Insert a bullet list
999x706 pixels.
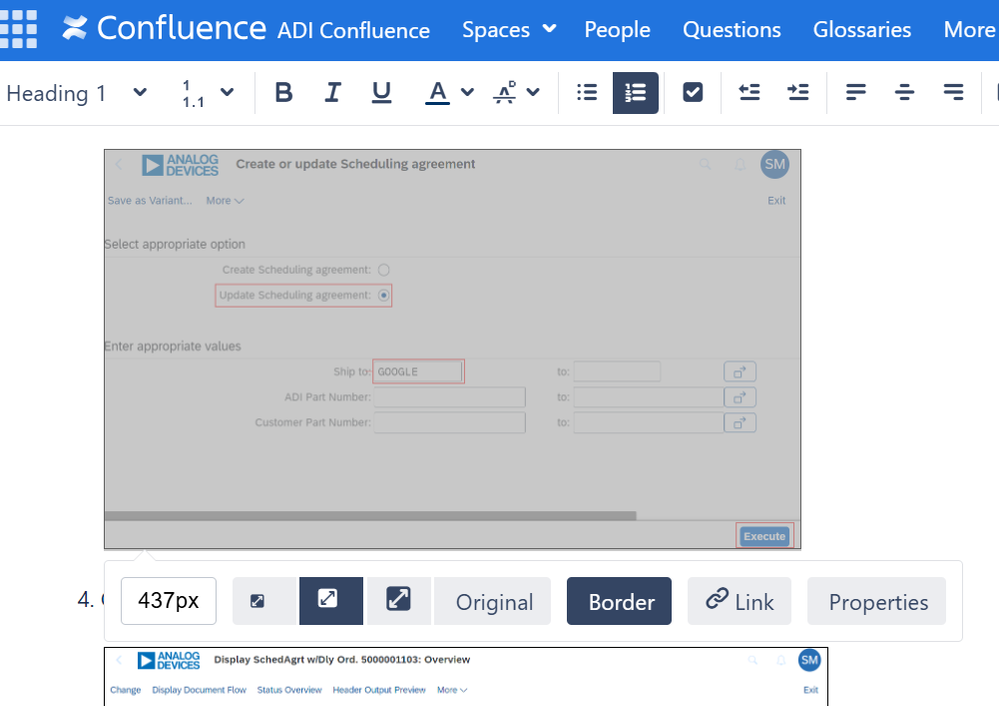pos(587,93)
